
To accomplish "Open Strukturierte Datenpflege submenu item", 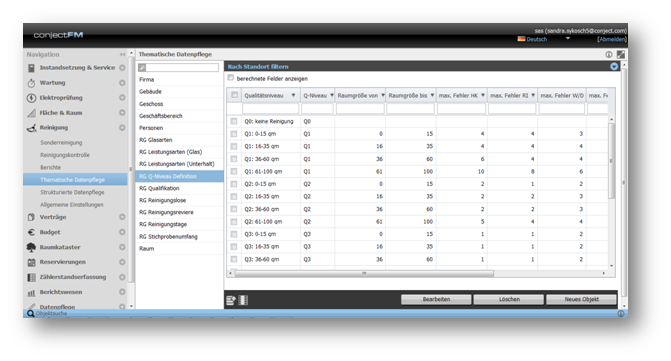I will [x=72, y=192].
